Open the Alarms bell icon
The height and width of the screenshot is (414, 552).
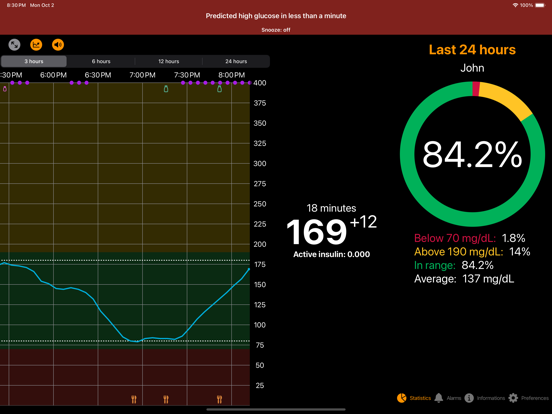[439, 398]
